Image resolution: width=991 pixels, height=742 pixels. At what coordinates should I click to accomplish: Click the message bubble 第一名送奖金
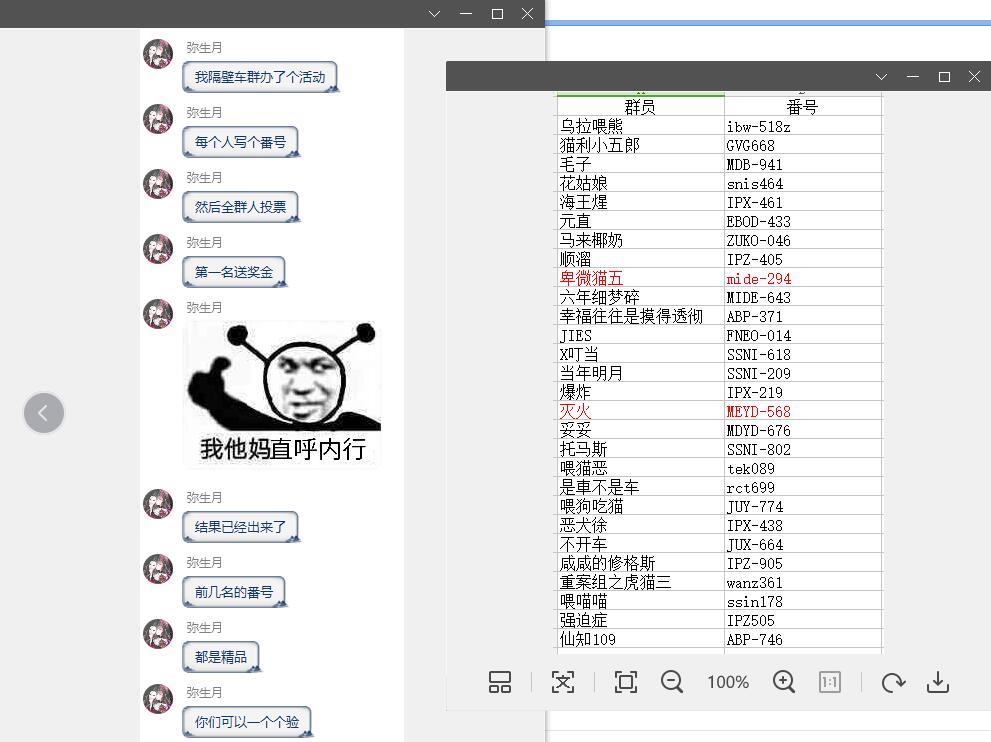pyautogui.click(x=234, y=272)
